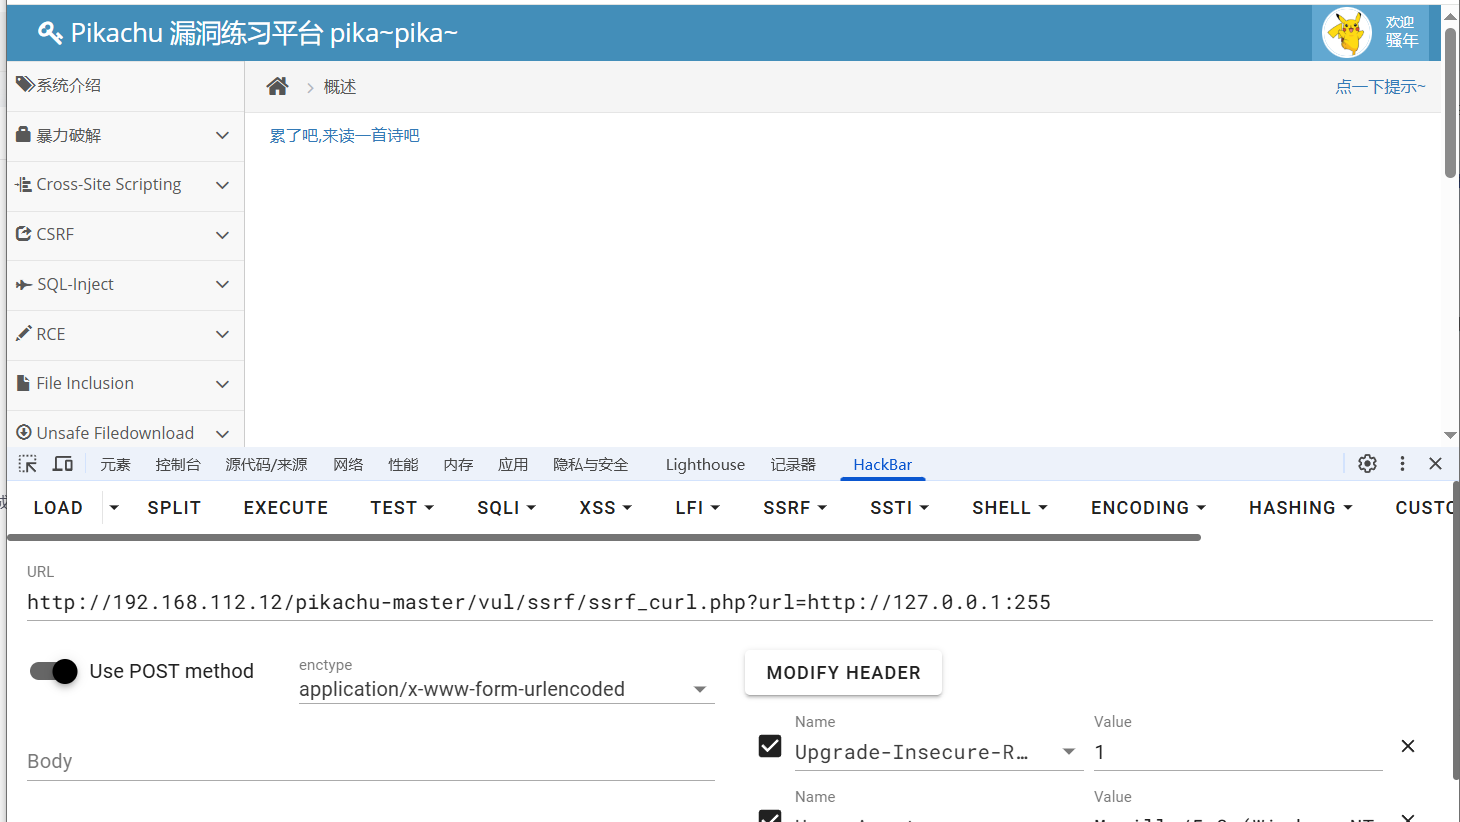
Task: Click the header Value field containing 1
Action: pyautogui.click(x=1238, y=752)
